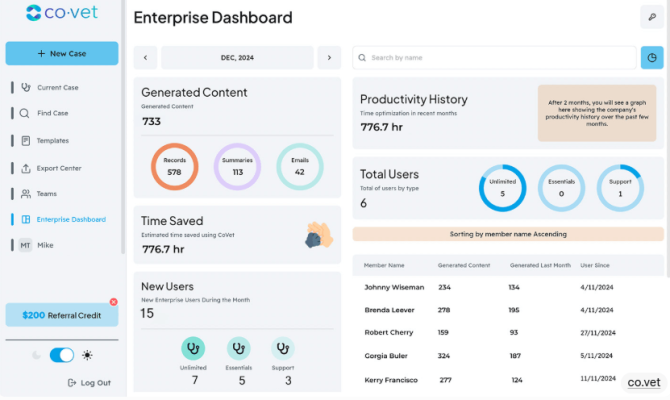The image size is (670, 400).
Task: Click the Unlimited stethoscope icon under New Users
Action: click(x=194, y=348)
